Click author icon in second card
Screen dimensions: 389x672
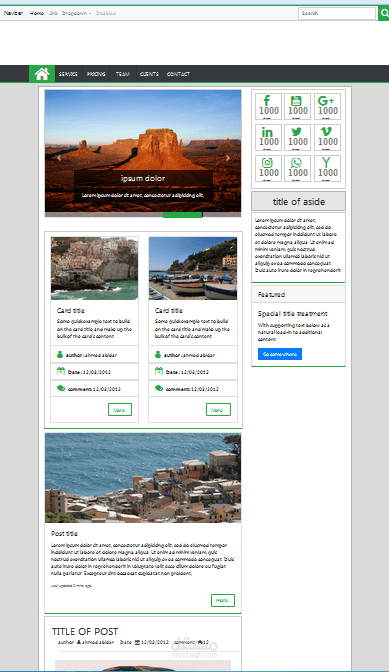[x=158, y=354]
